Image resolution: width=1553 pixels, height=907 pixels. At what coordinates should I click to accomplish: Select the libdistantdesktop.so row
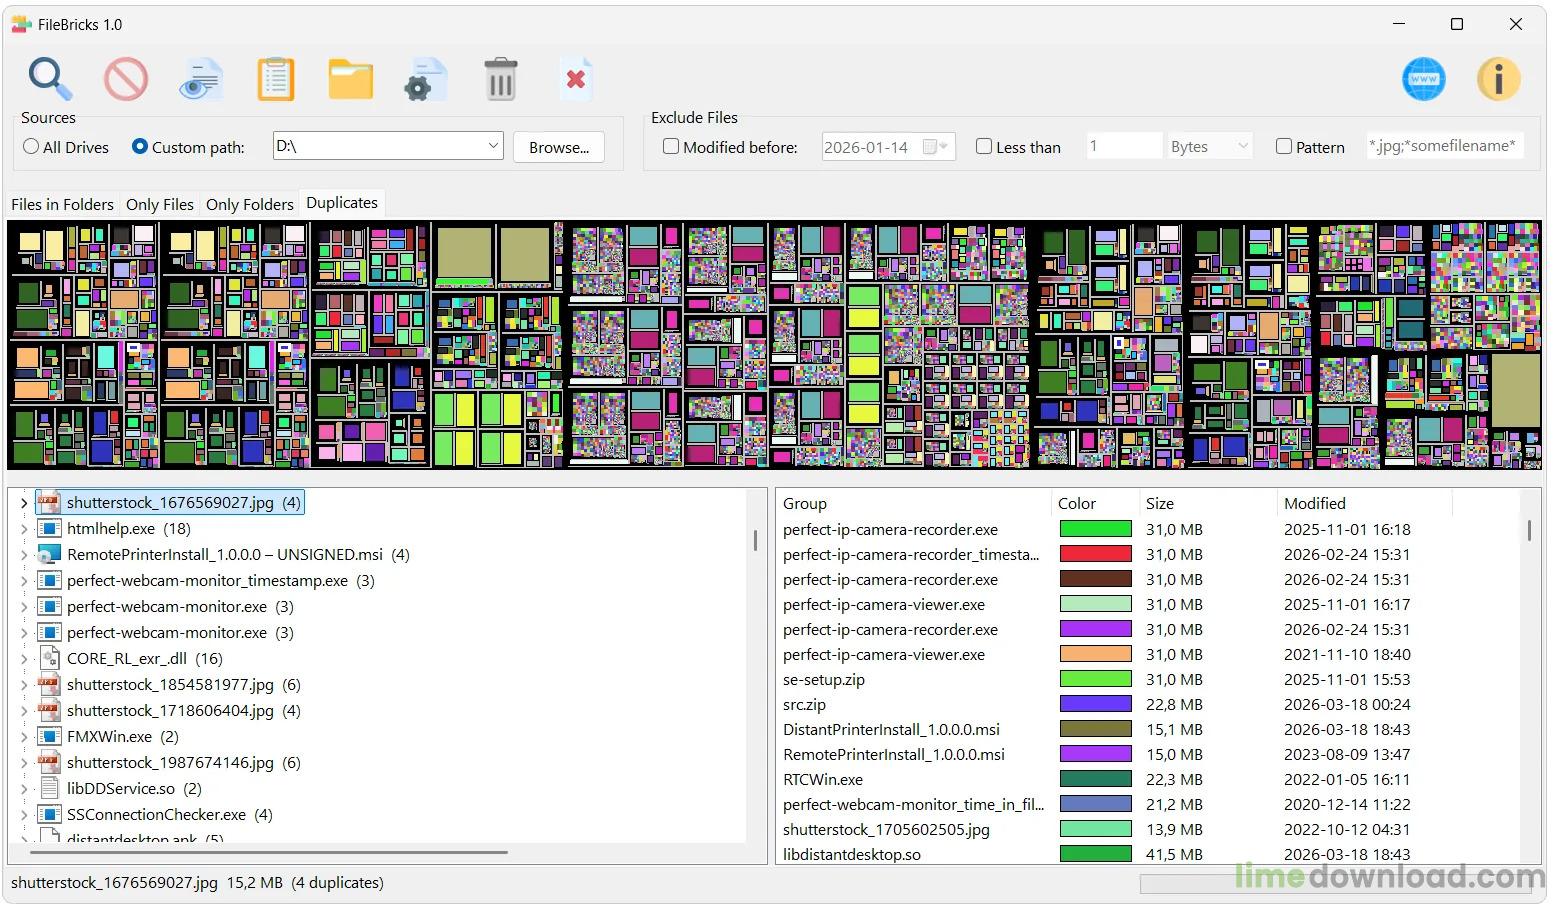coord(1150,854)
